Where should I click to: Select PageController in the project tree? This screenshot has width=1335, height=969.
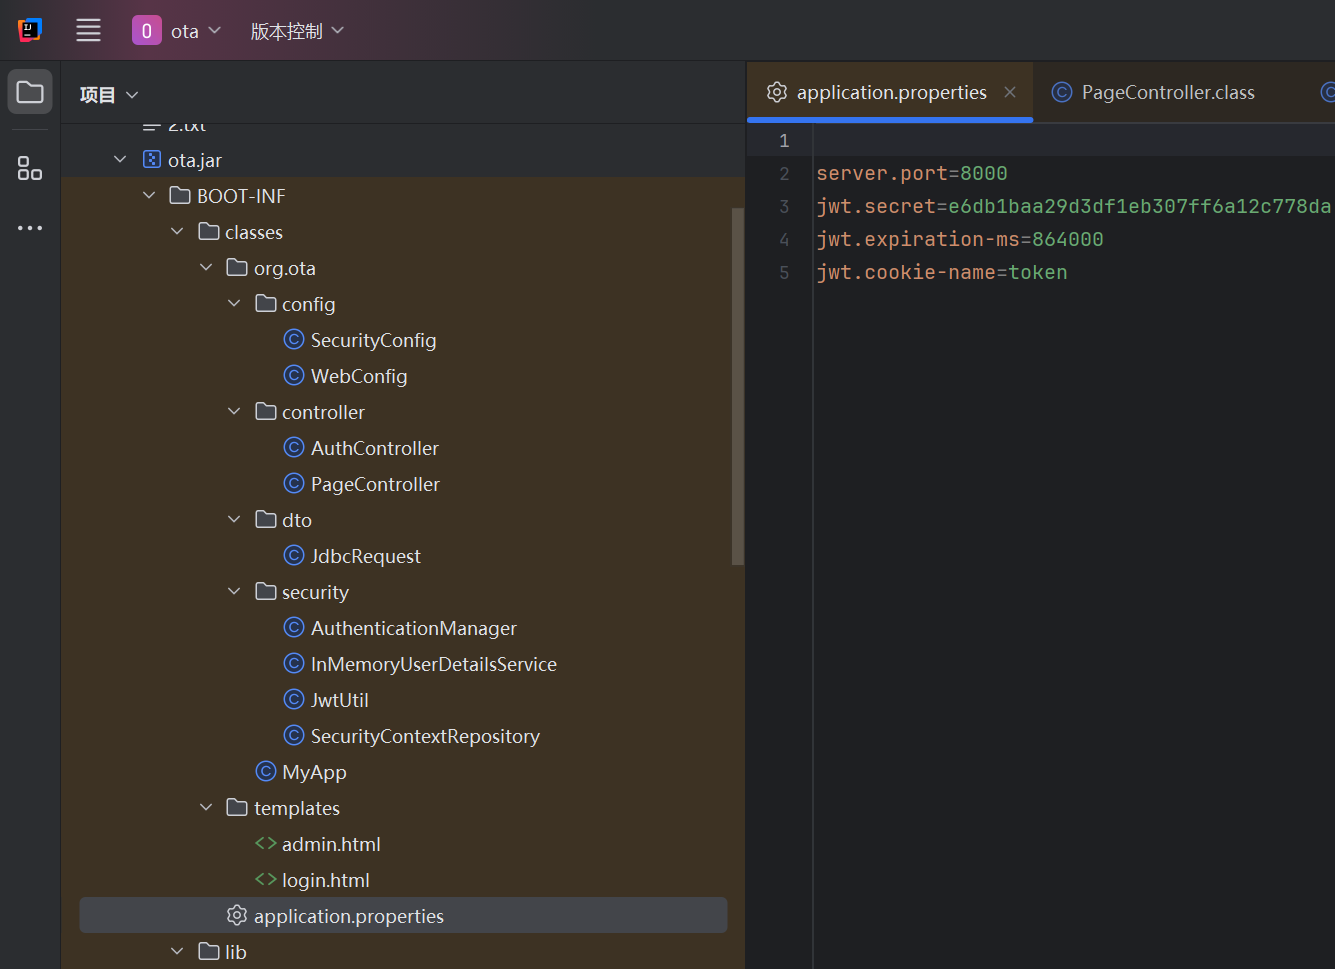(375, 484)
